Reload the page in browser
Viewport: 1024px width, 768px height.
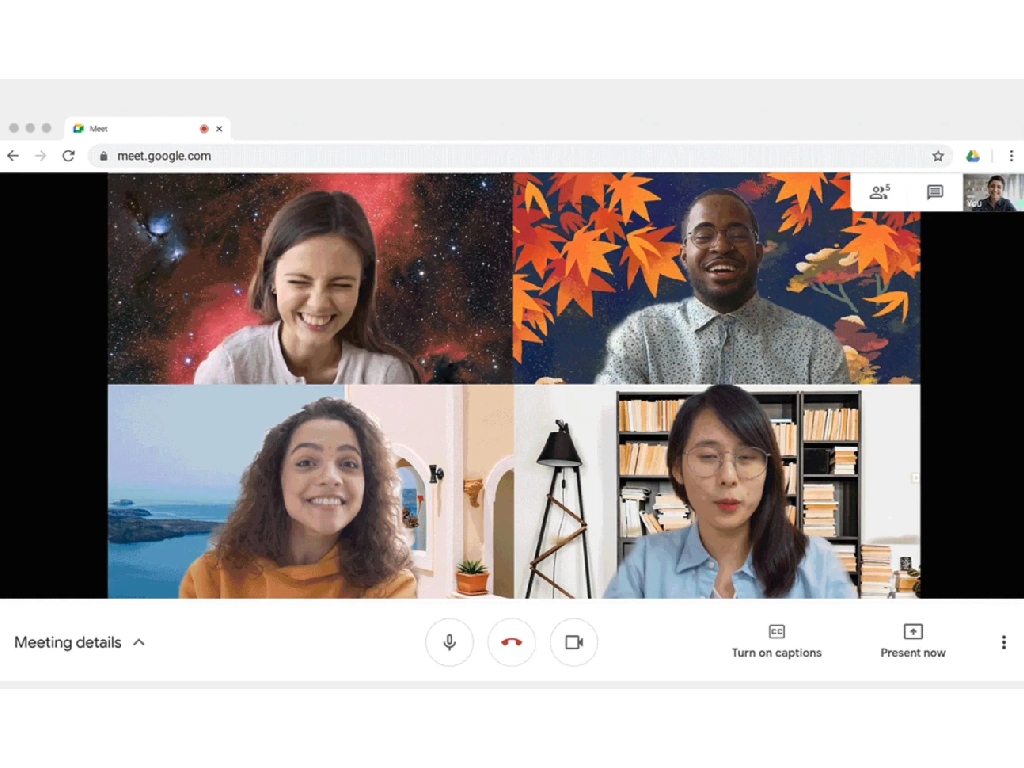point(68,156)
